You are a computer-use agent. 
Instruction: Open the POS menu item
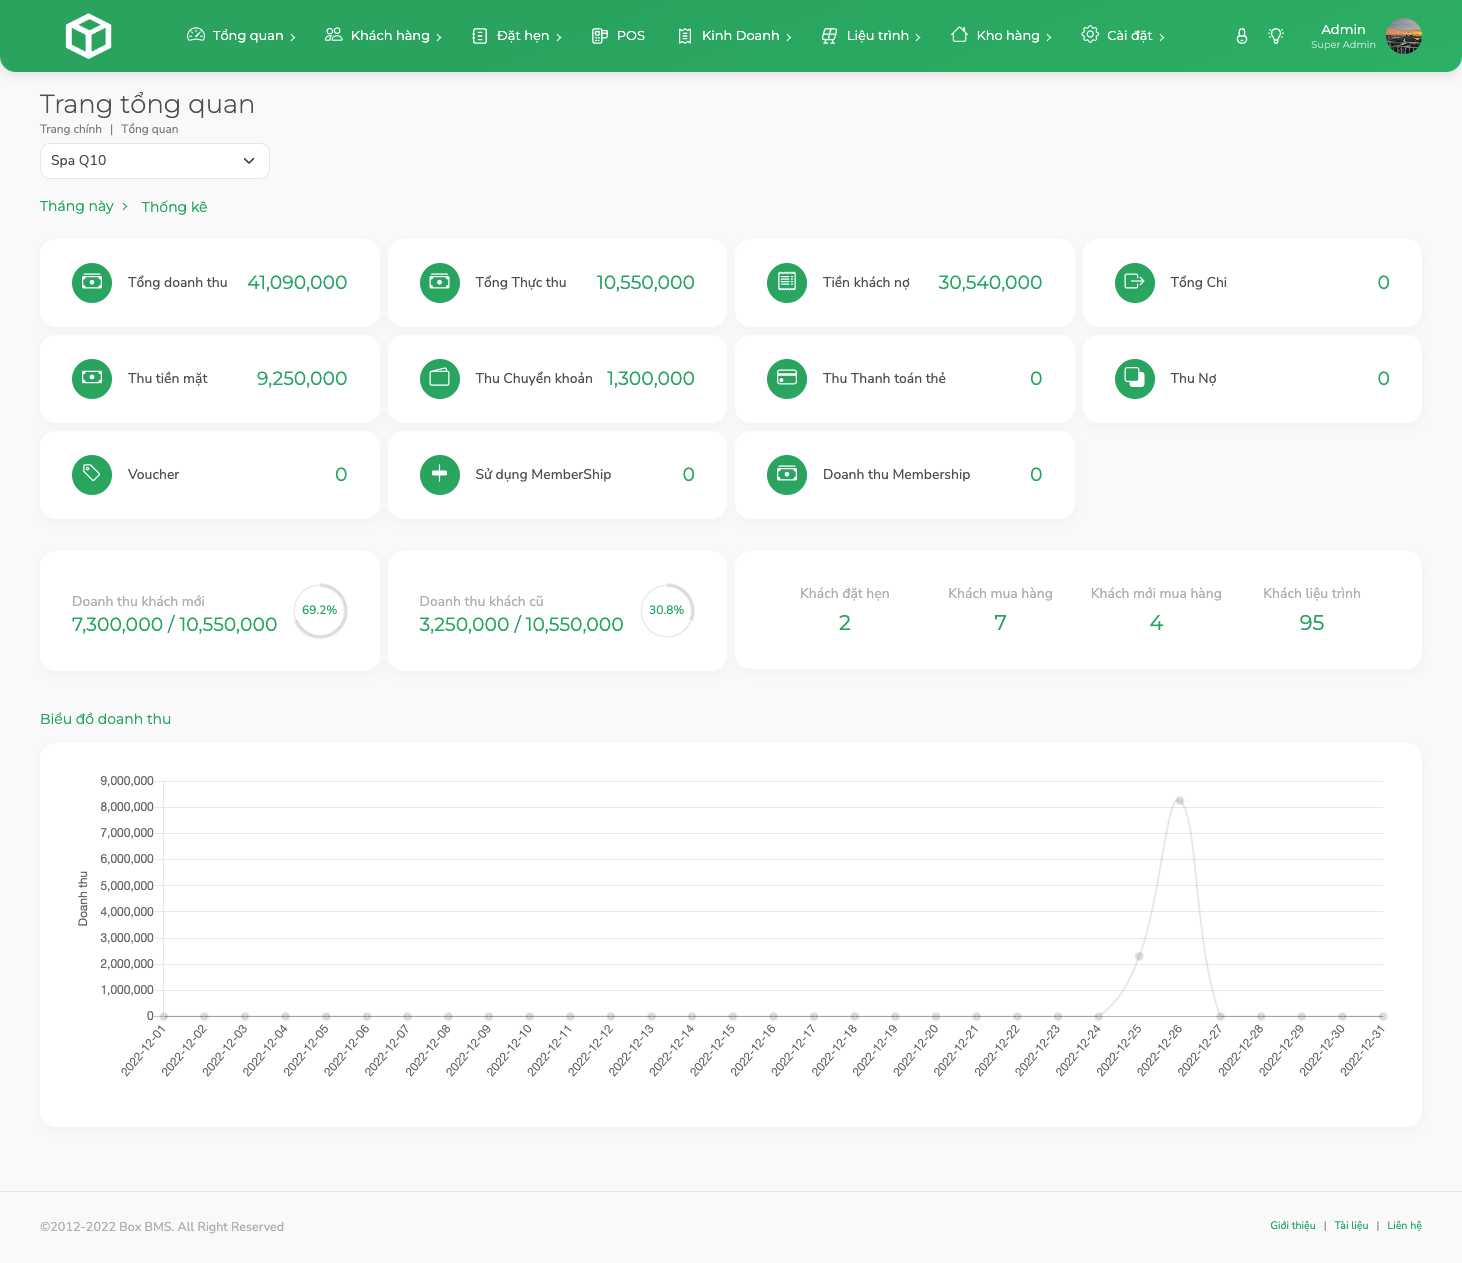point(618,36)
